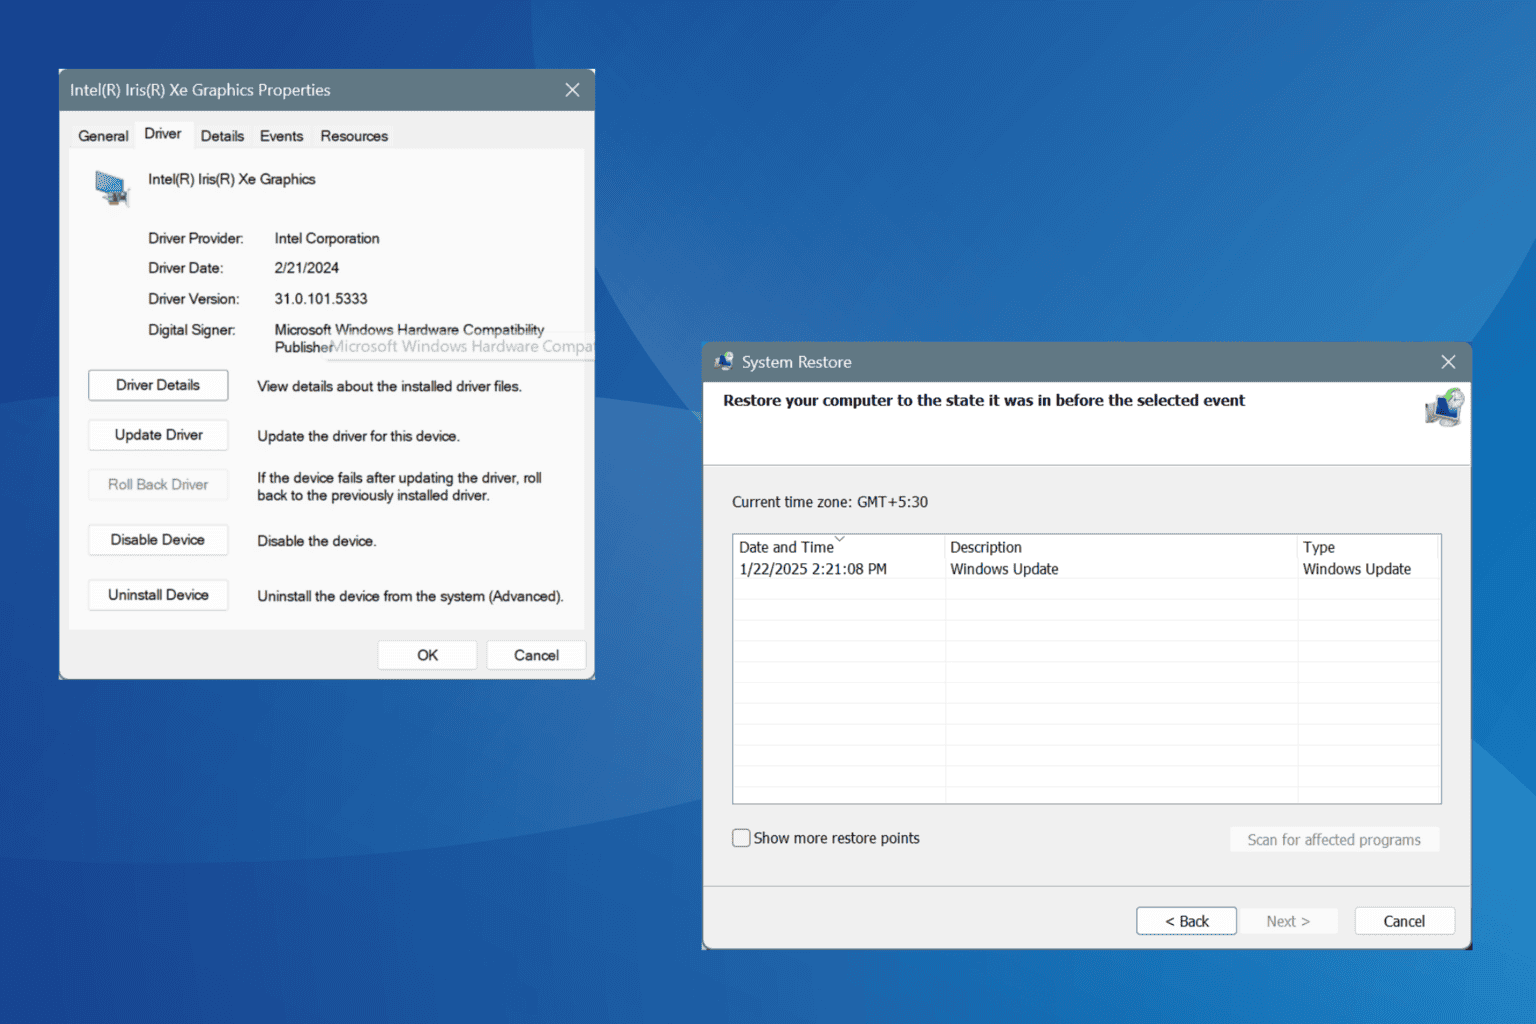The height and width of the screenshot is (1024, 1536).
Task: Click the Driver Provider label
Action: pos(196,238)
